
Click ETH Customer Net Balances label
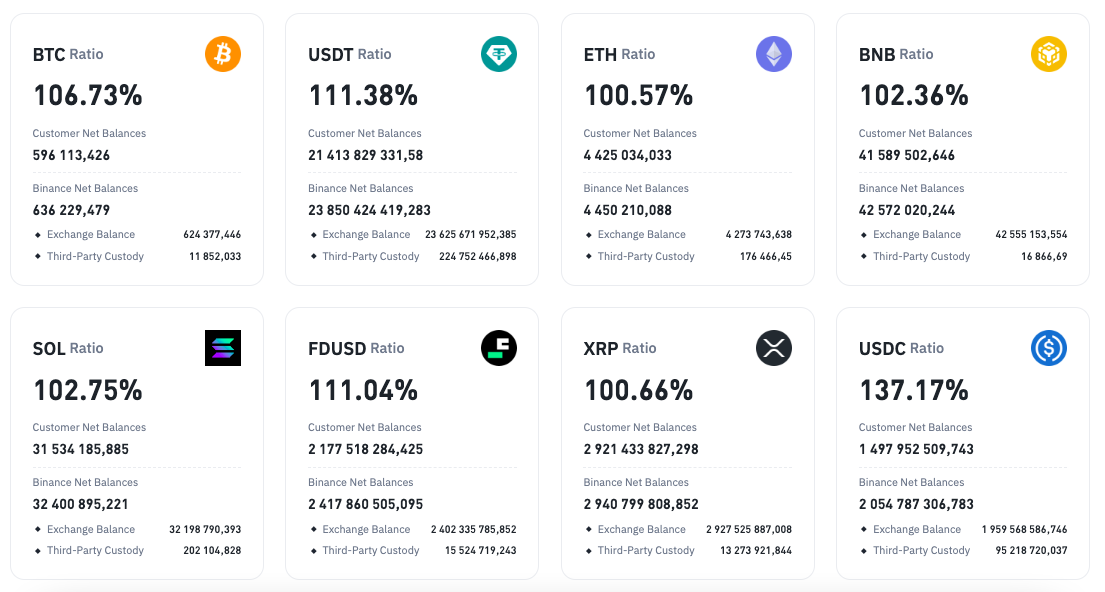(x=640, y=133)
